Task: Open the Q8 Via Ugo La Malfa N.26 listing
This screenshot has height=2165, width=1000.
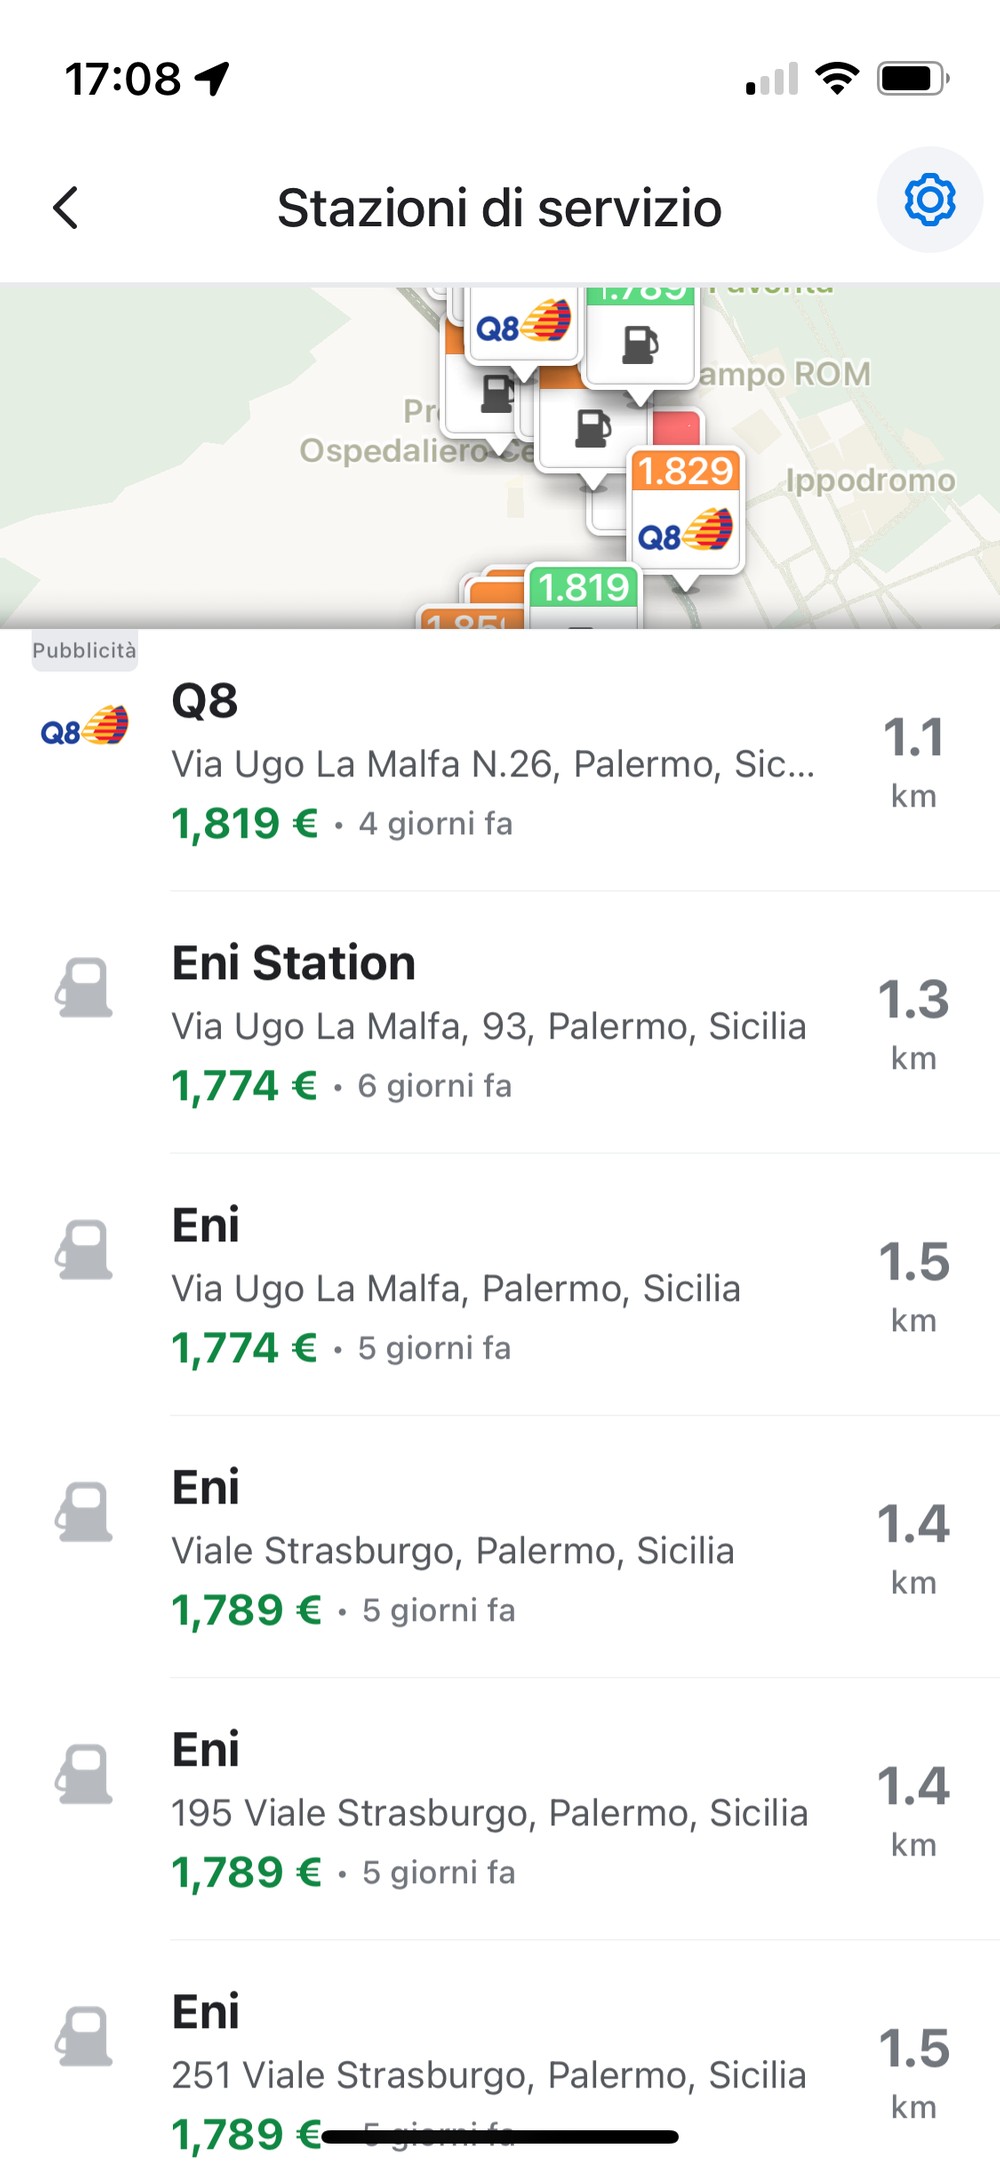Action: (500, 760)
